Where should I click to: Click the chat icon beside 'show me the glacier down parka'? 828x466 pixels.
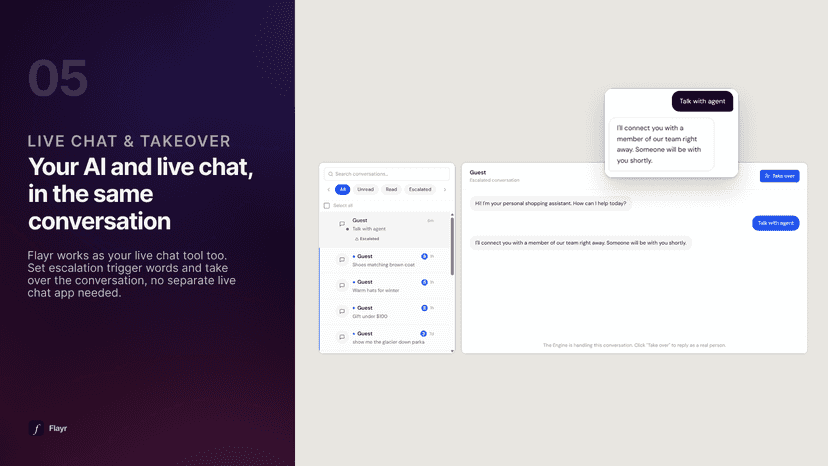(342, 337)
